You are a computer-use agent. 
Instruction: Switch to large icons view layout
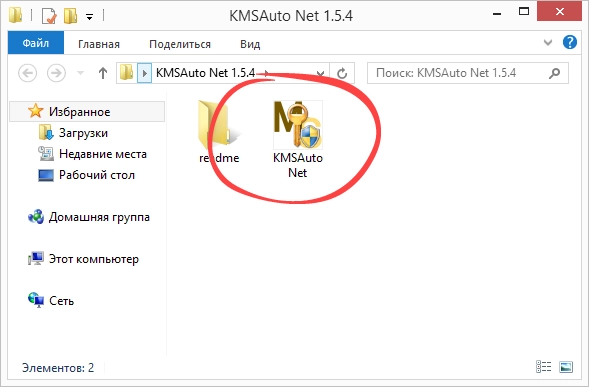tap(566, 366)
